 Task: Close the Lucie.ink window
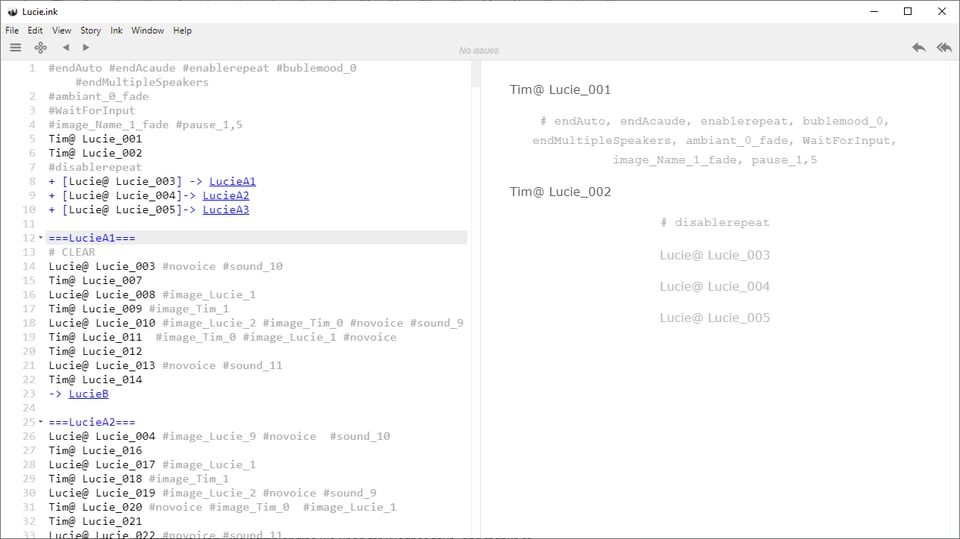(942, 12)
